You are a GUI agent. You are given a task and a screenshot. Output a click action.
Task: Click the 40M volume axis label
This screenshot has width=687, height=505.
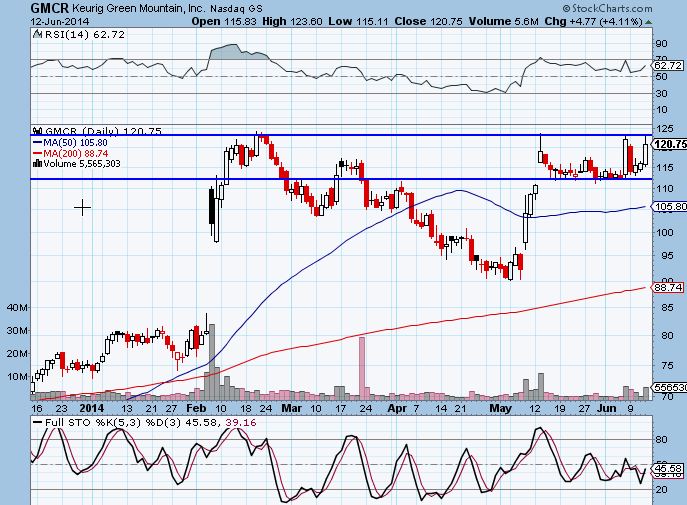tap(18, 307)
